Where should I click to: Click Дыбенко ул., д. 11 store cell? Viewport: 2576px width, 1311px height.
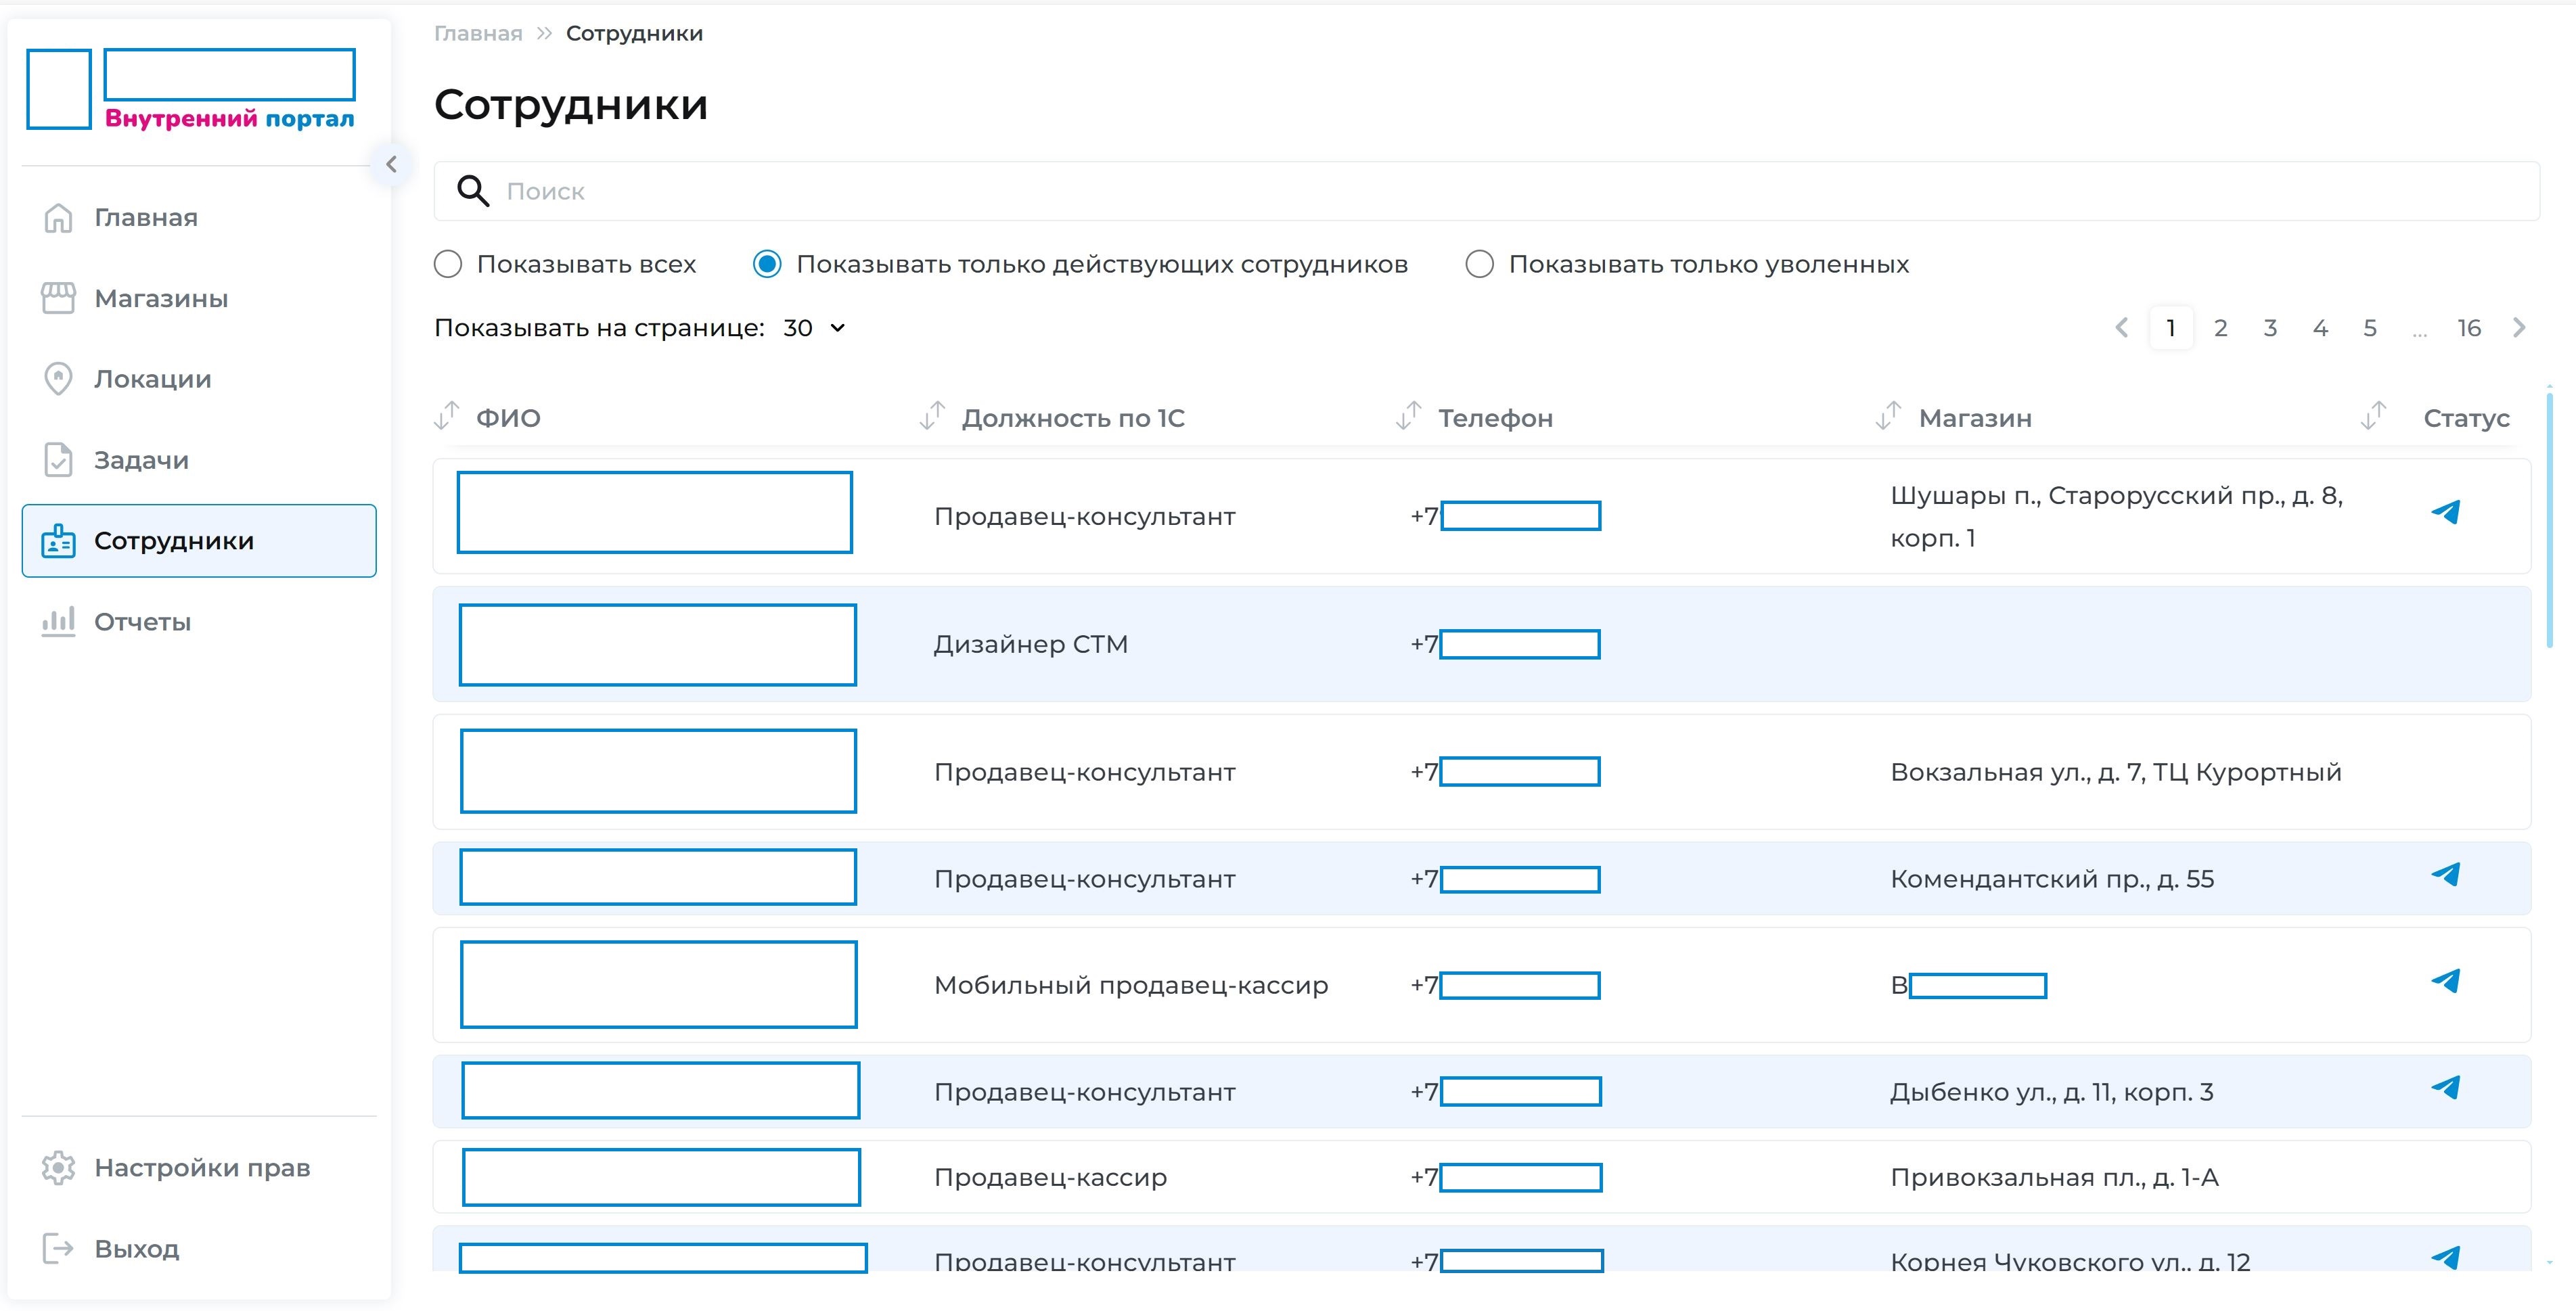point(2051,1092)
